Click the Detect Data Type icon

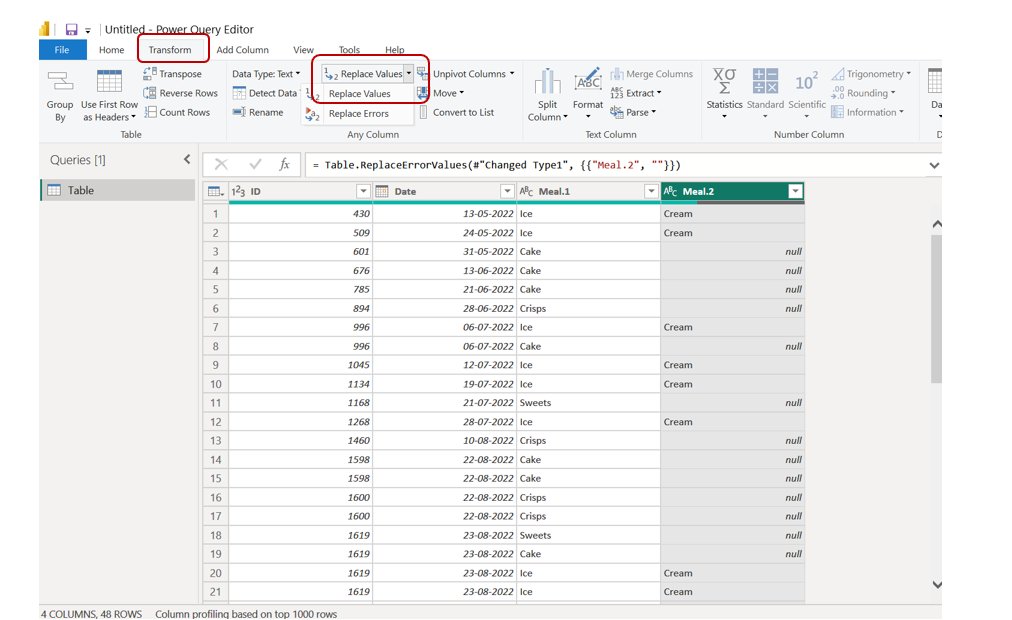[239, 93]
